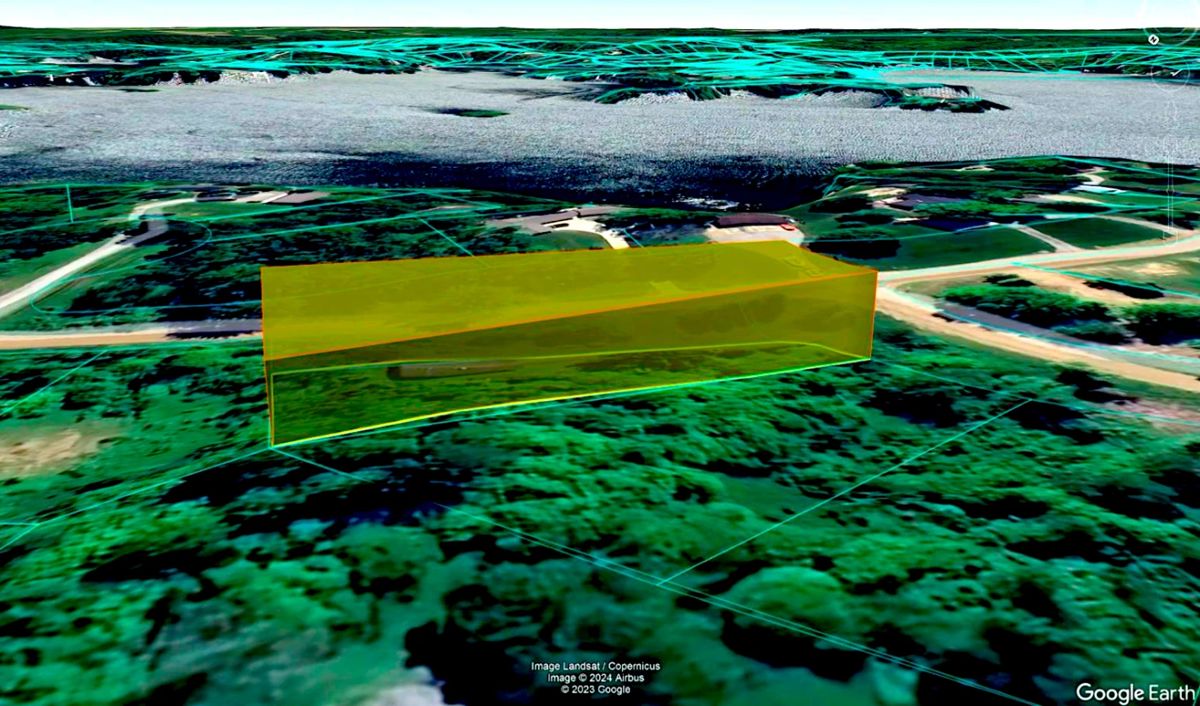
Task: Click the open lake water surface
Action: tap(400, 130)
